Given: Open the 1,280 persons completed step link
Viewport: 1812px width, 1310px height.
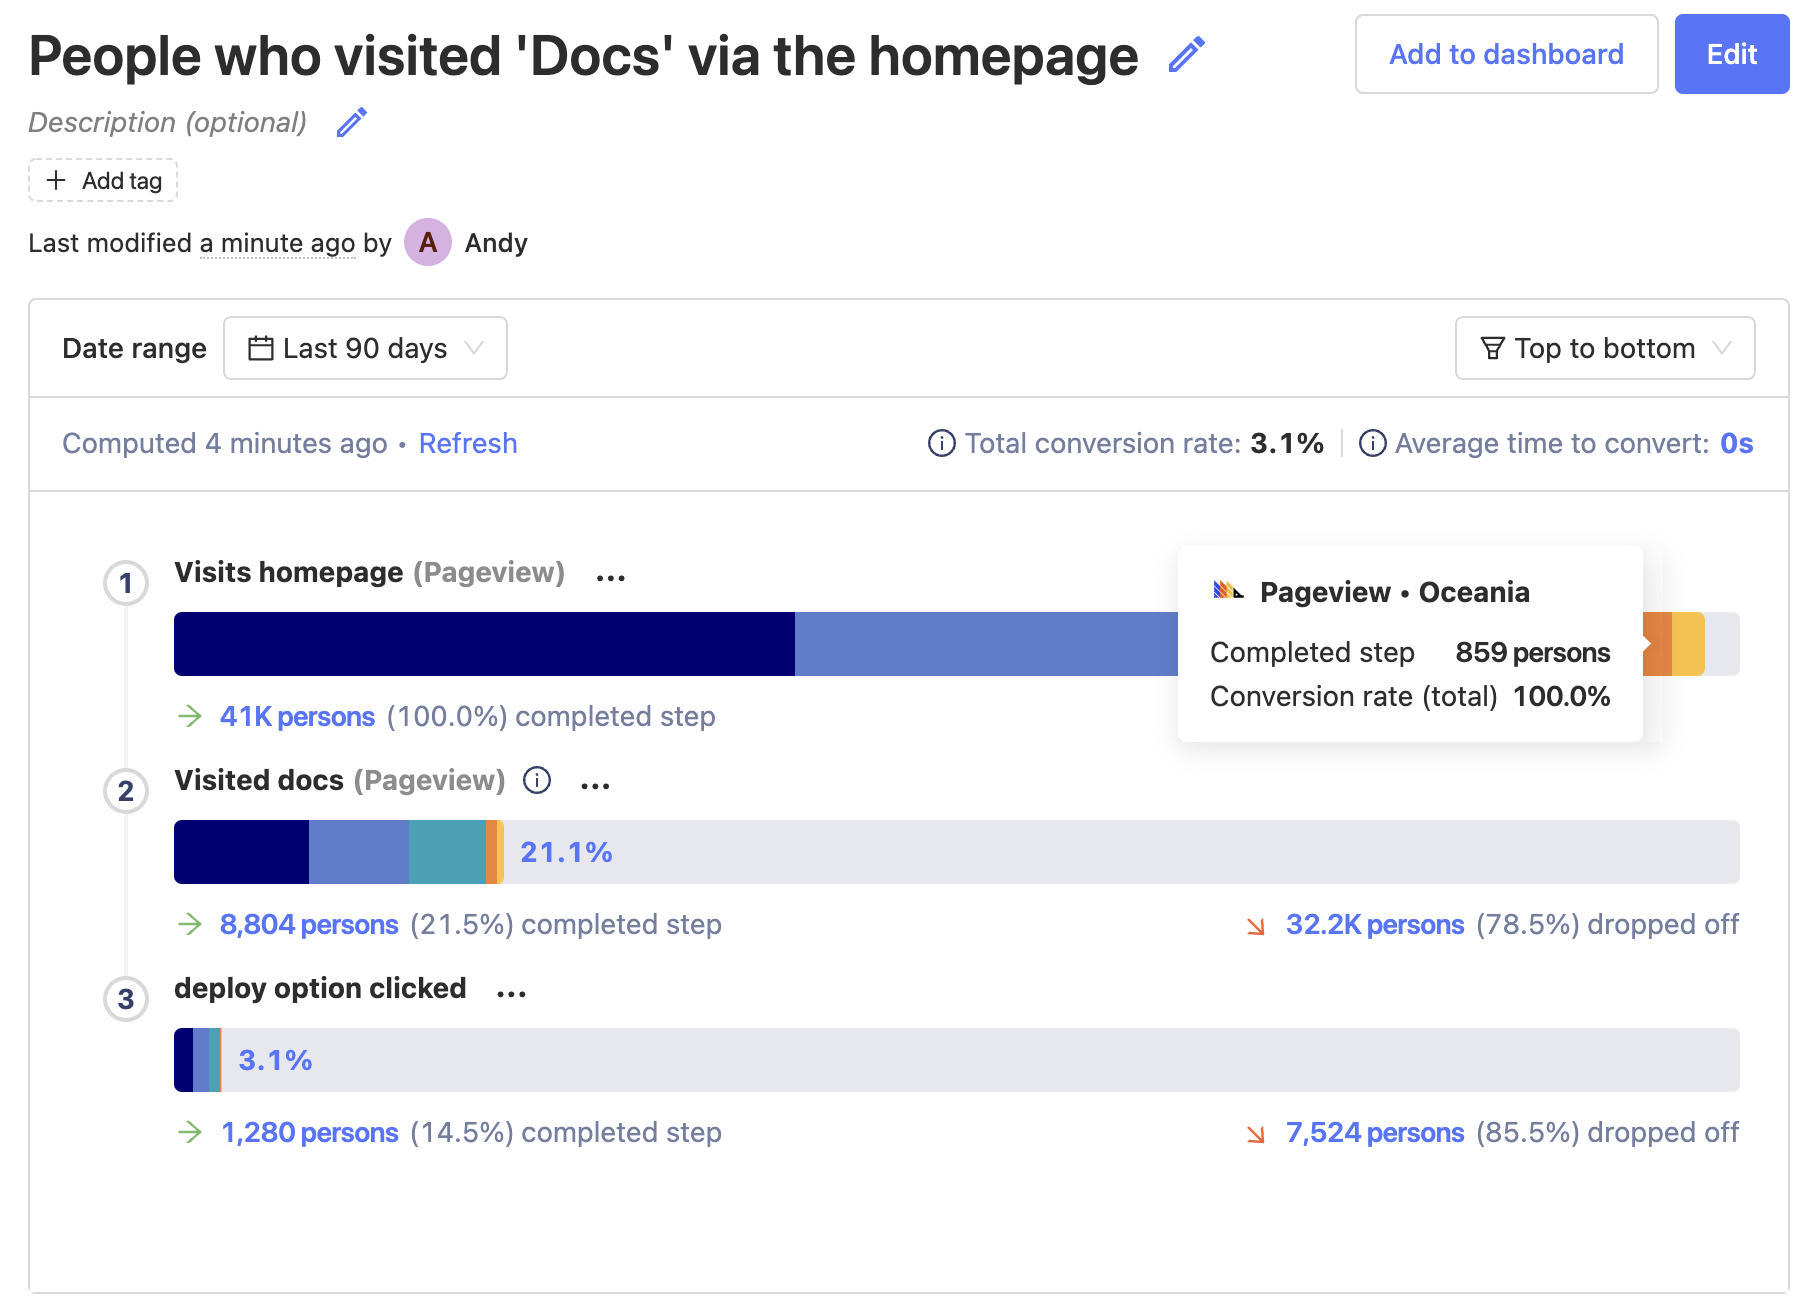Looking at the screenshot, I should coord(309,1133).
